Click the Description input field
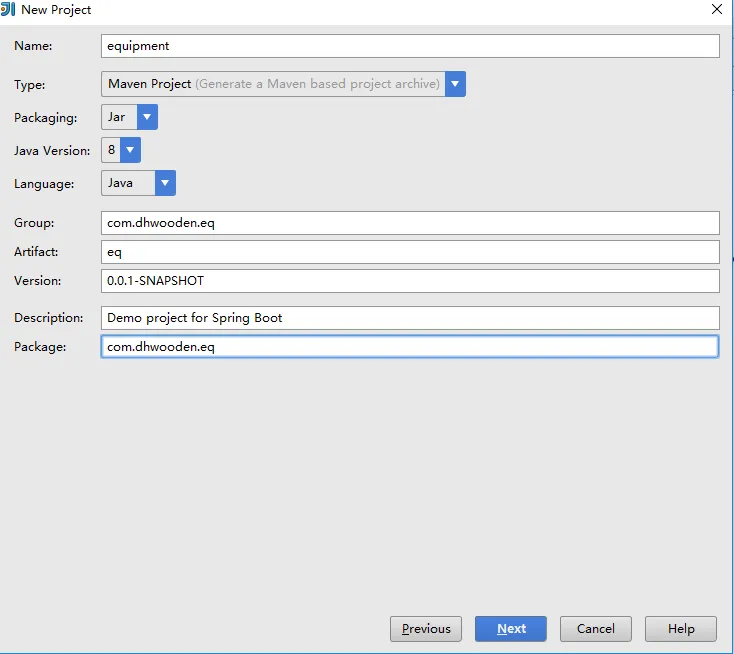The width and height of the screenshot is (734, 654). point(410,318)
